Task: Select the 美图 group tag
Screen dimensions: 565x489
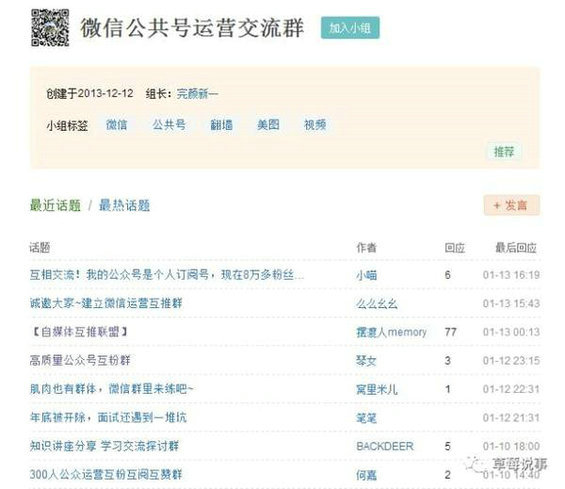Action: pos(268,125)
